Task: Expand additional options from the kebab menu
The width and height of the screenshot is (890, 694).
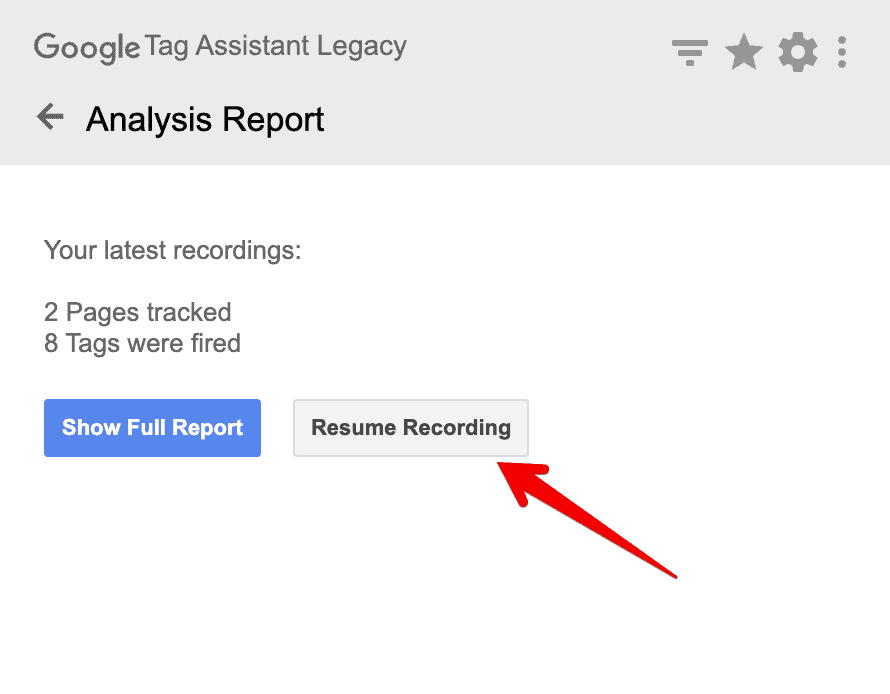Action: (842, 52)
